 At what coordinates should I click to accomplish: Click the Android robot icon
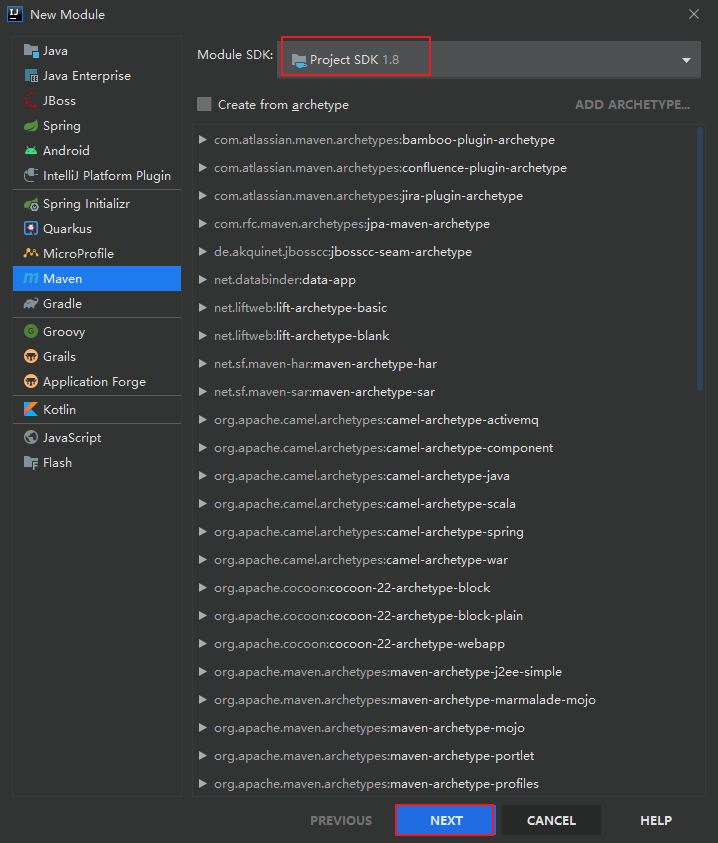(x=31, y=151)
